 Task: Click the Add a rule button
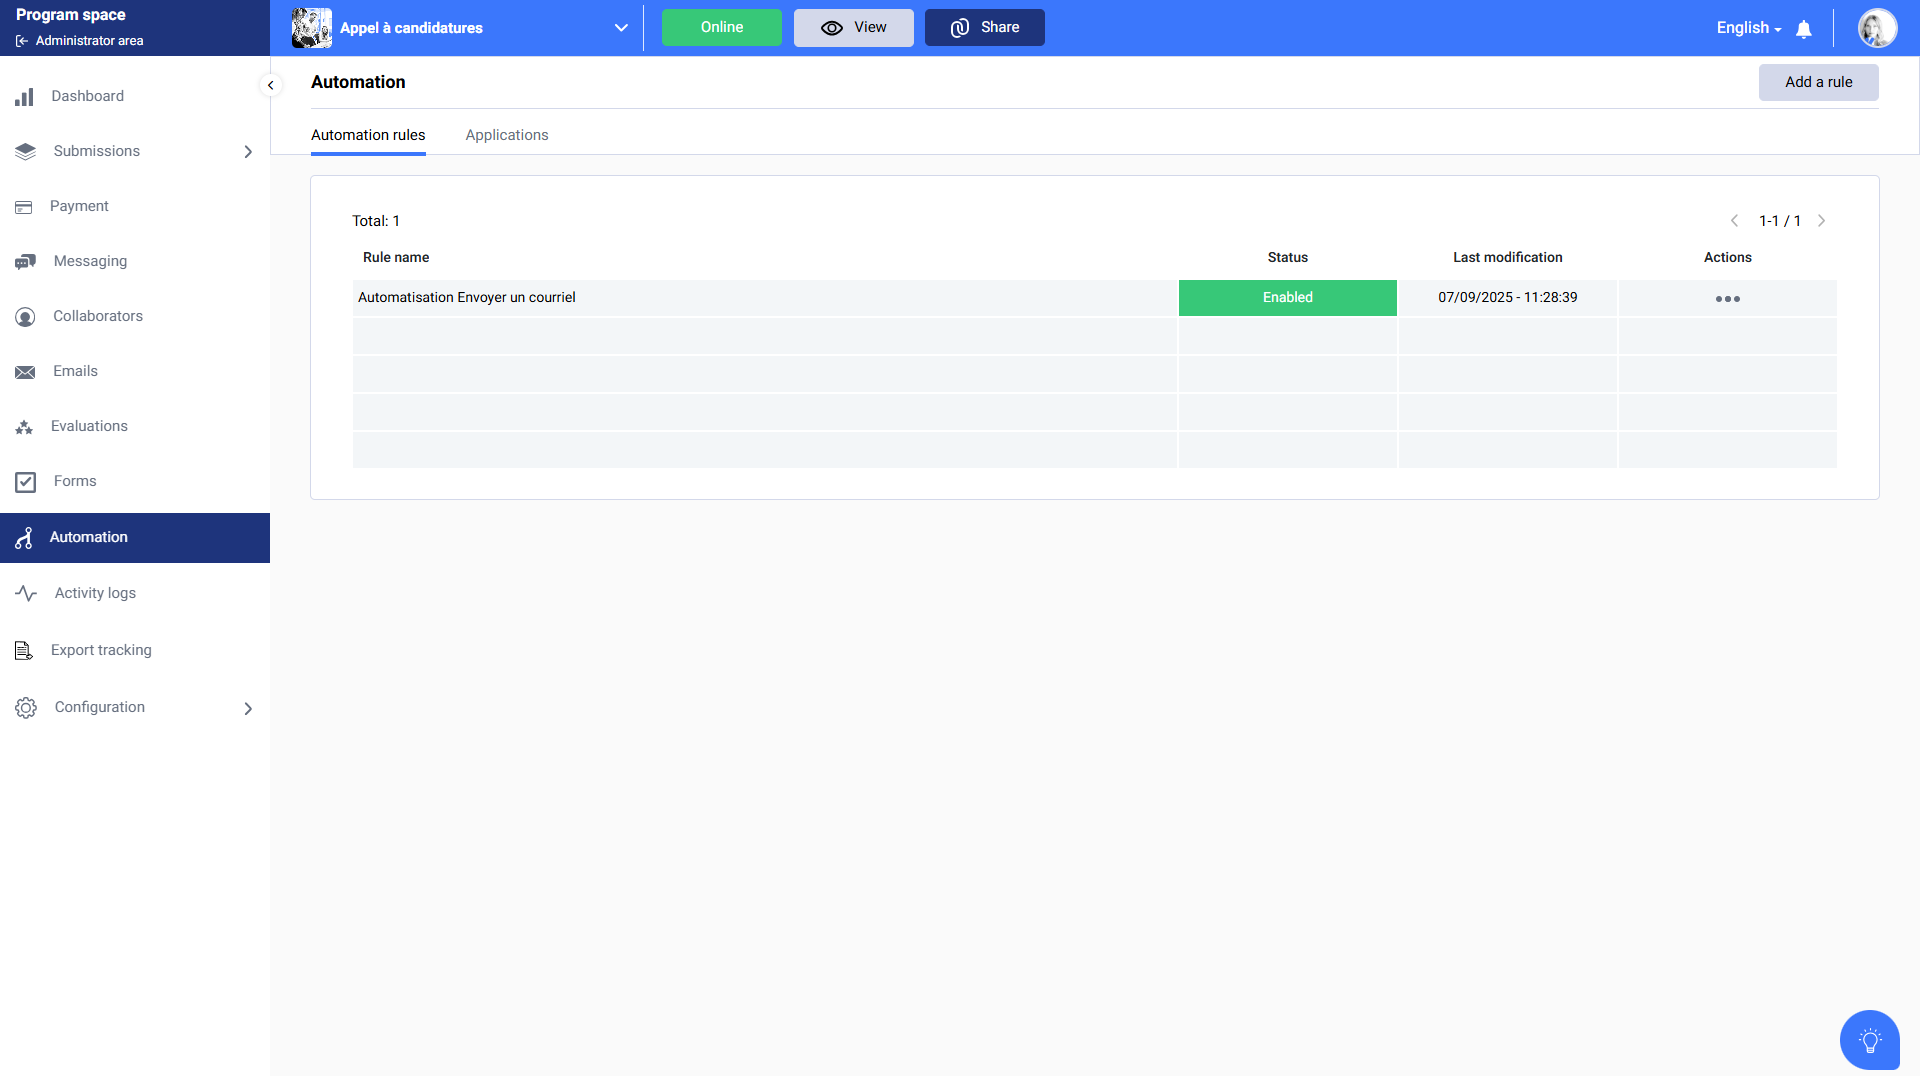coord(1819,82)
